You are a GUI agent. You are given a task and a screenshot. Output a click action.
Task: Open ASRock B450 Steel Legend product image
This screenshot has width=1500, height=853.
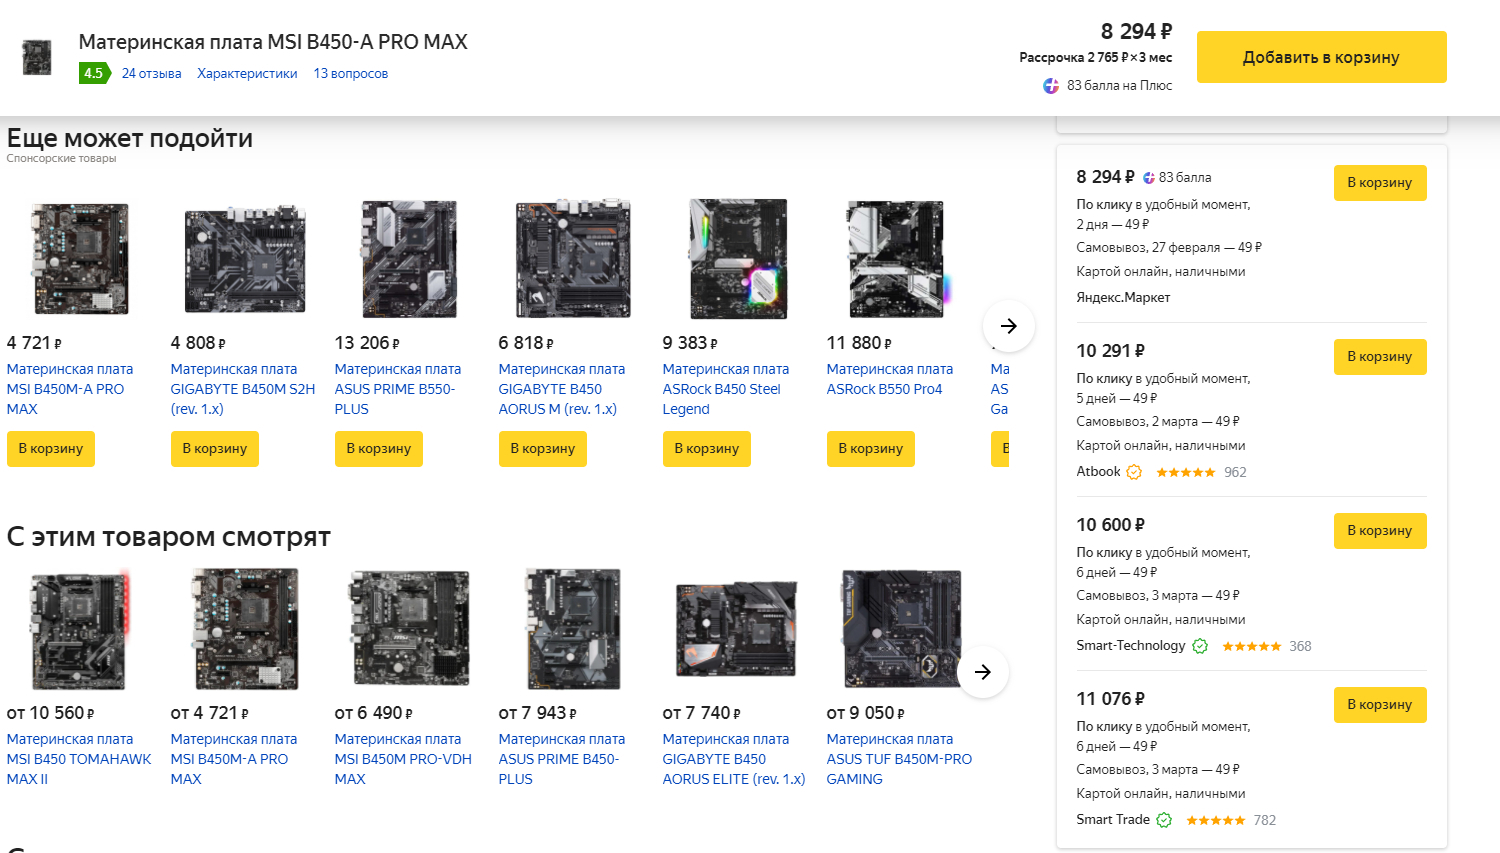(x=738, y=258)
